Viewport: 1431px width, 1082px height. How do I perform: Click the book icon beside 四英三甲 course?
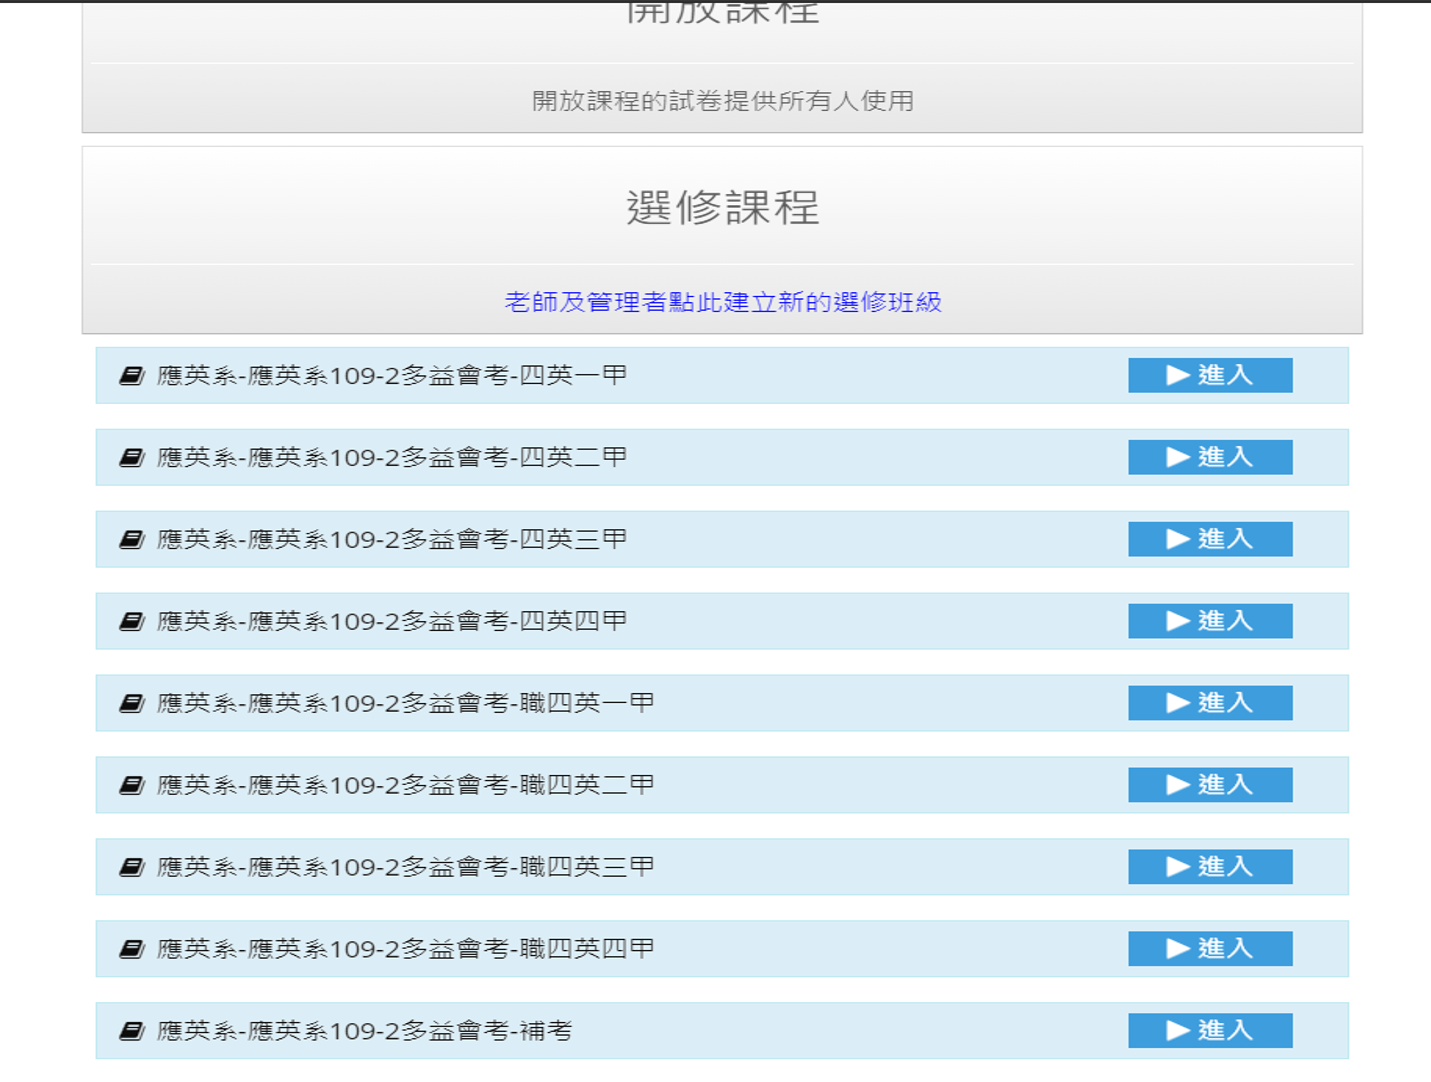(132, 540)
